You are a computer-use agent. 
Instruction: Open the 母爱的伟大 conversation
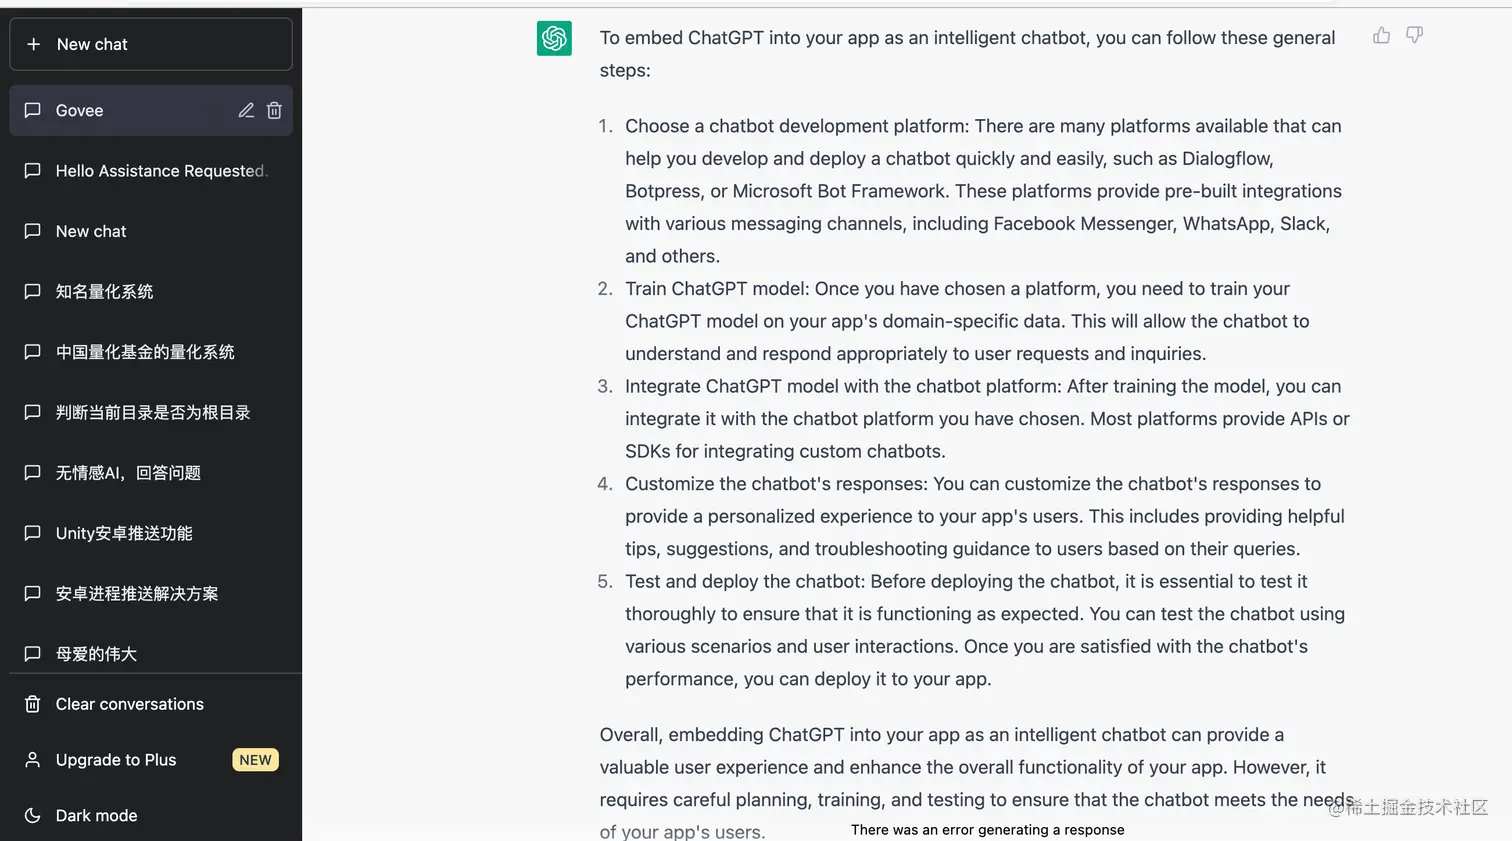96,654
